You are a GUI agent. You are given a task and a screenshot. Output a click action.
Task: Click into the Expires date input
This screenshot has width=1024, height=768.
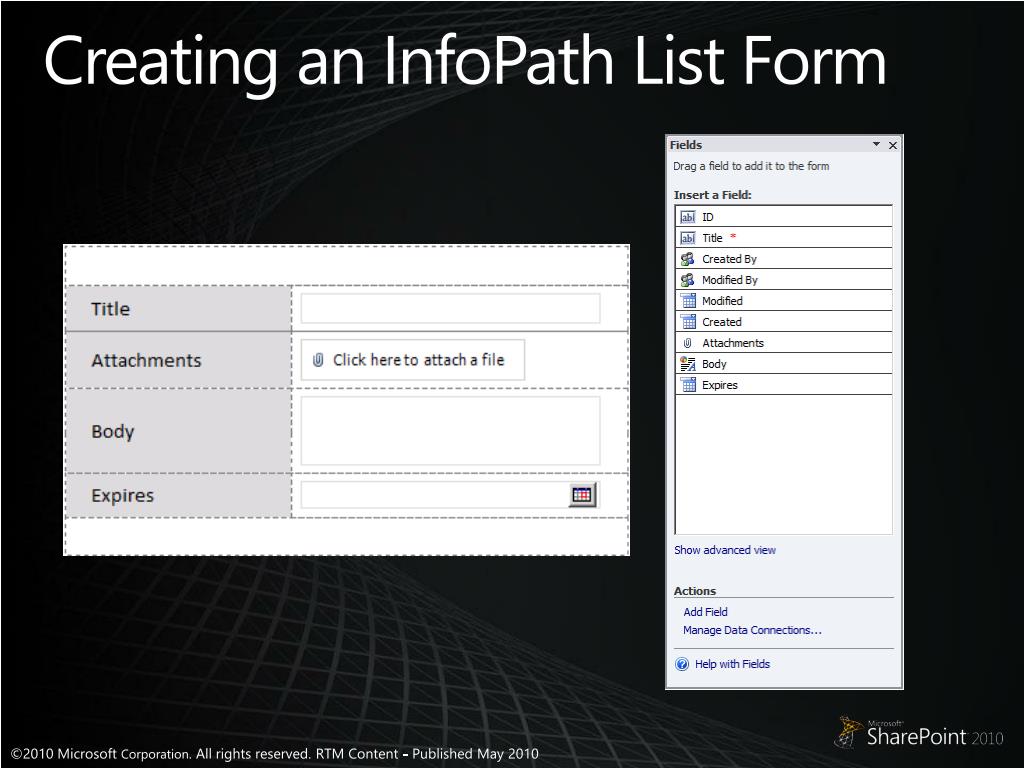434,495
